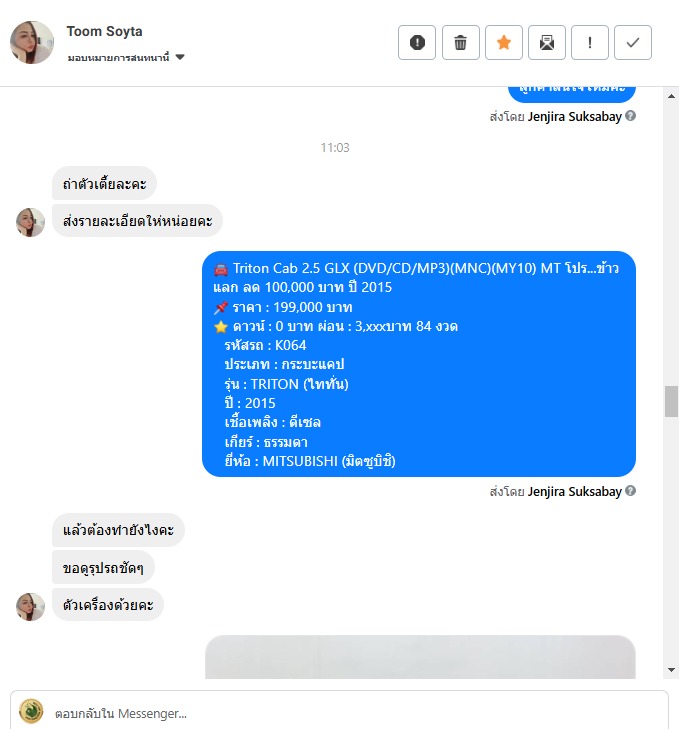
Task: Click sender avatar next to ตัวเครื่องด้วยคะ
Action: pos(30,607)
